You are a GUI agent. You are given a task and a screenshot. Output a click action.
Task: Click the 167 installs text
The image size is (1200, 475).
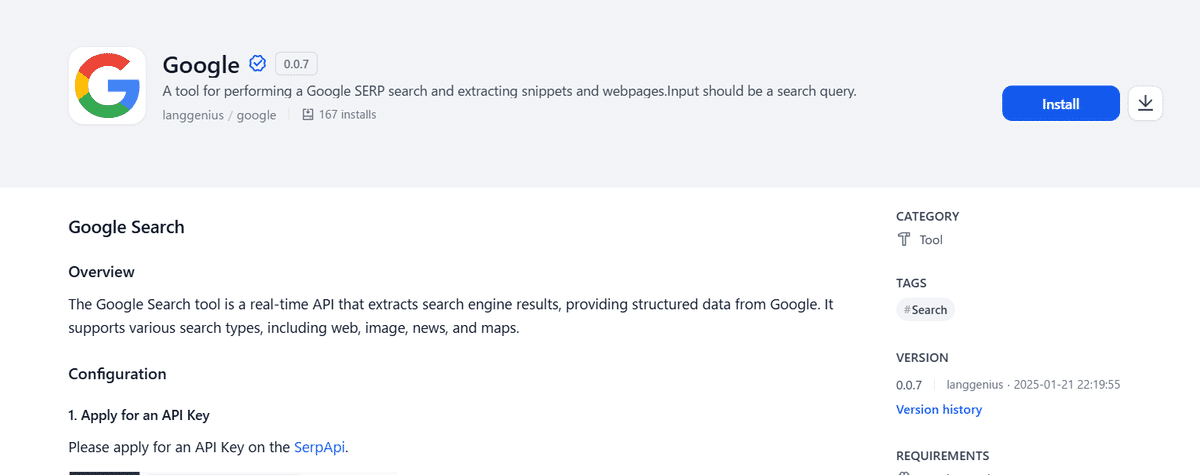coord(347,115)
